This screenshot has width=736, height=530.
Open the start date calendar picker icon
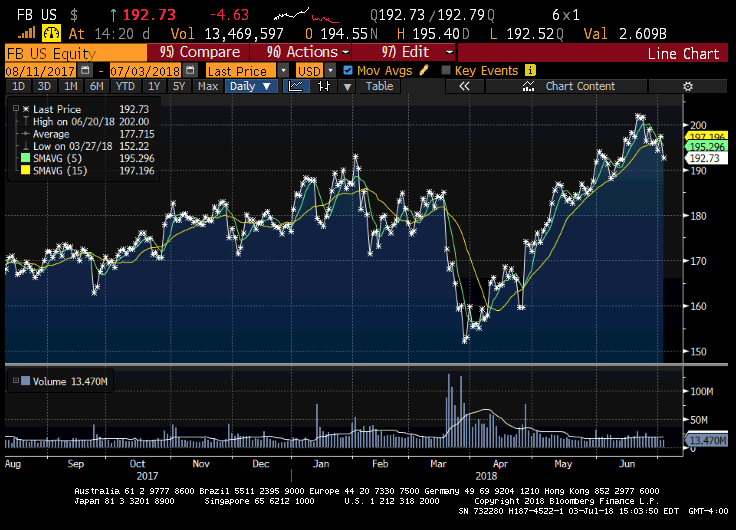point(85,70)
